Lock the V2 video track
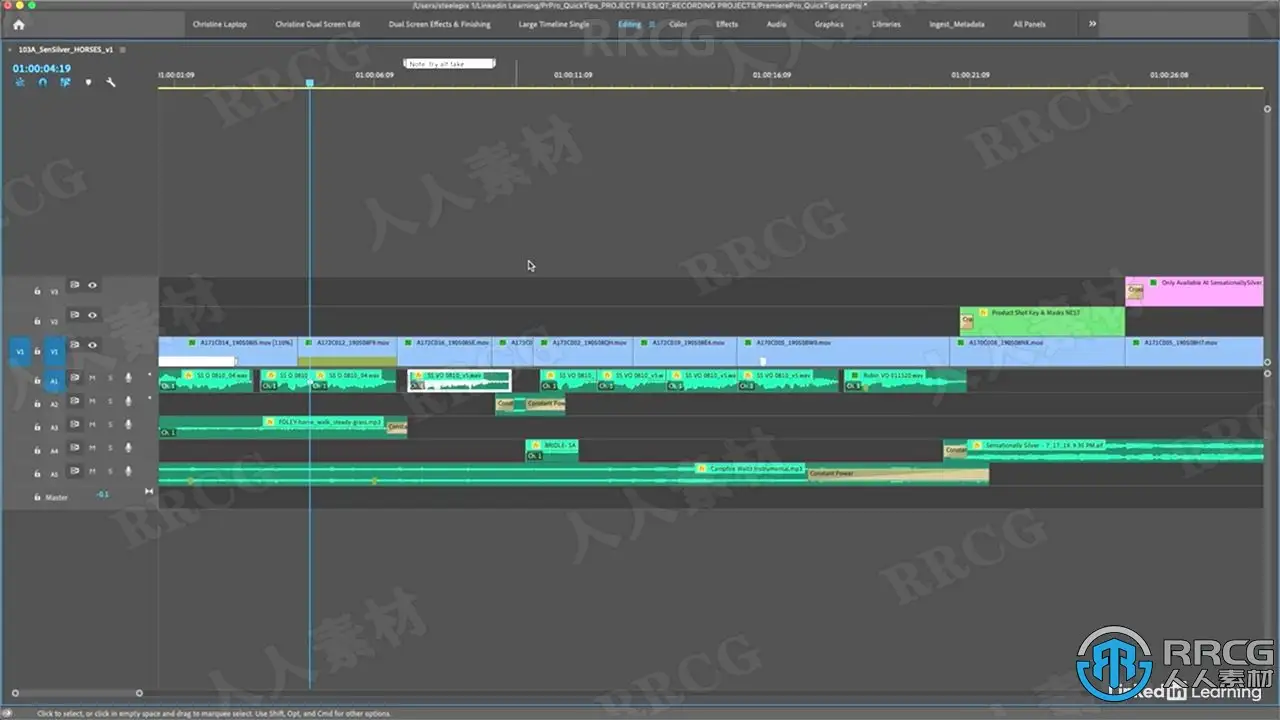The image size is (1280, 720). [x=37, y=321]
